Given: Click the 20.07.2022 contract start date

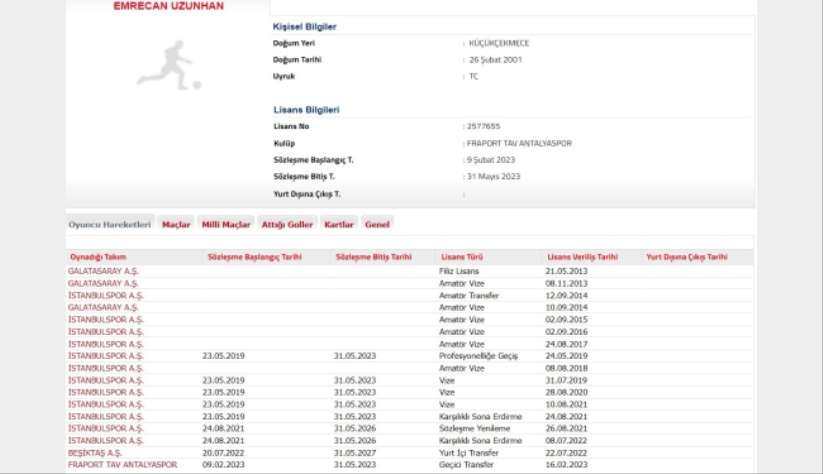Looking at the screenshot, I should [224, 452].
